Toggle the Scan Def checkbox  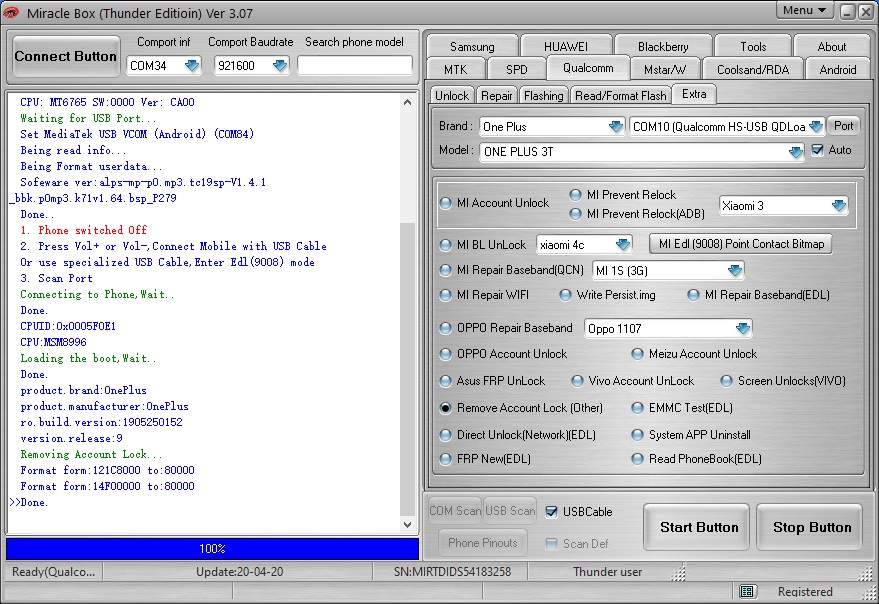point(552,543)
